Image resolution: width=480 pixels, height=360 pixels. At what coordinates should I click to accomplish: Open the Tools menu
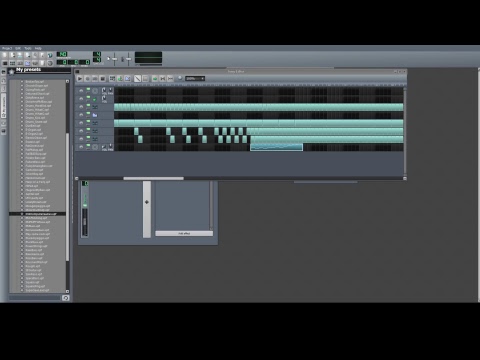(x=28, y=48)
